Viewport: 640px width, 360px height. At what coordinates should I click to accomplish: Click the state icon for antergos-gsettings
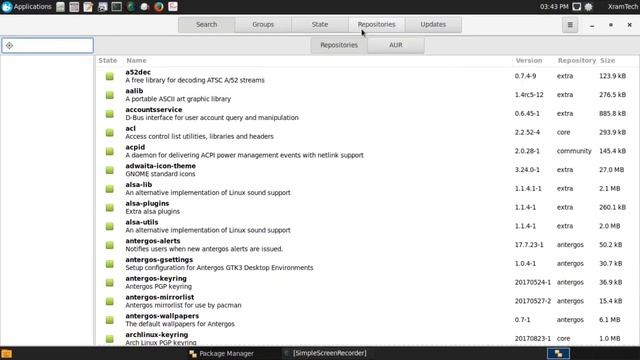[x=109, y=264]
